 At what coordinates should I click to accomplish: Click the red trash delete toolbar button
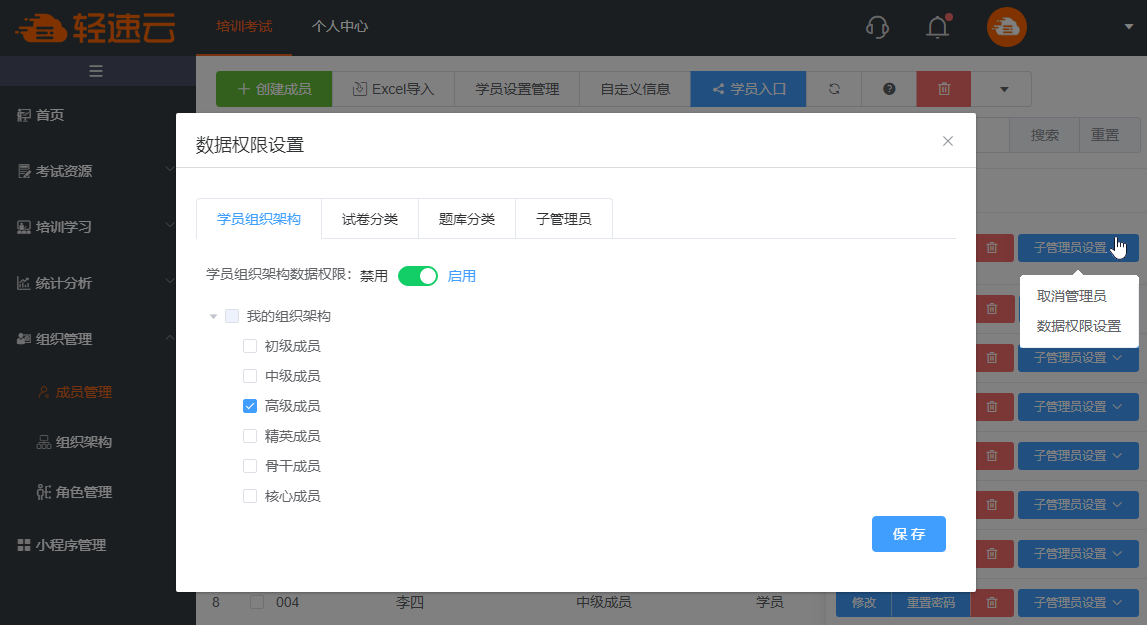943,89
